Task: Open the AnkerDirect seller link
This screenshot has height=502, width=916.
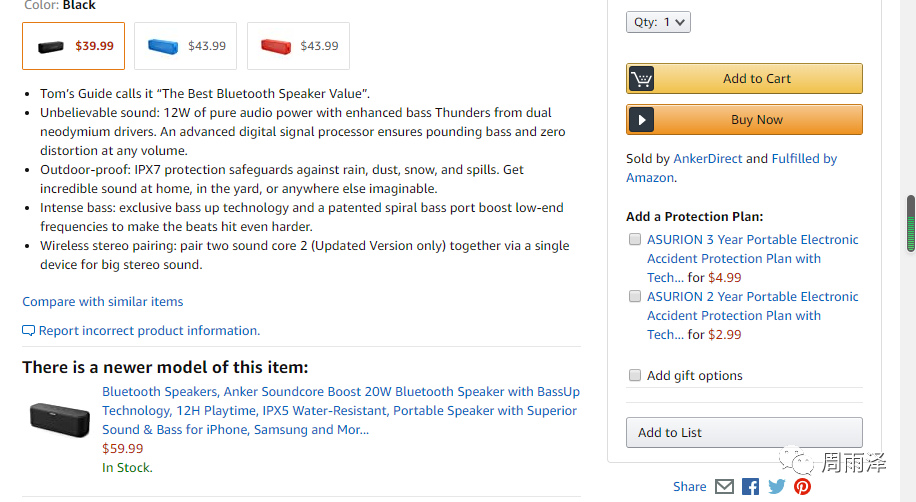Action: (707, 158)
